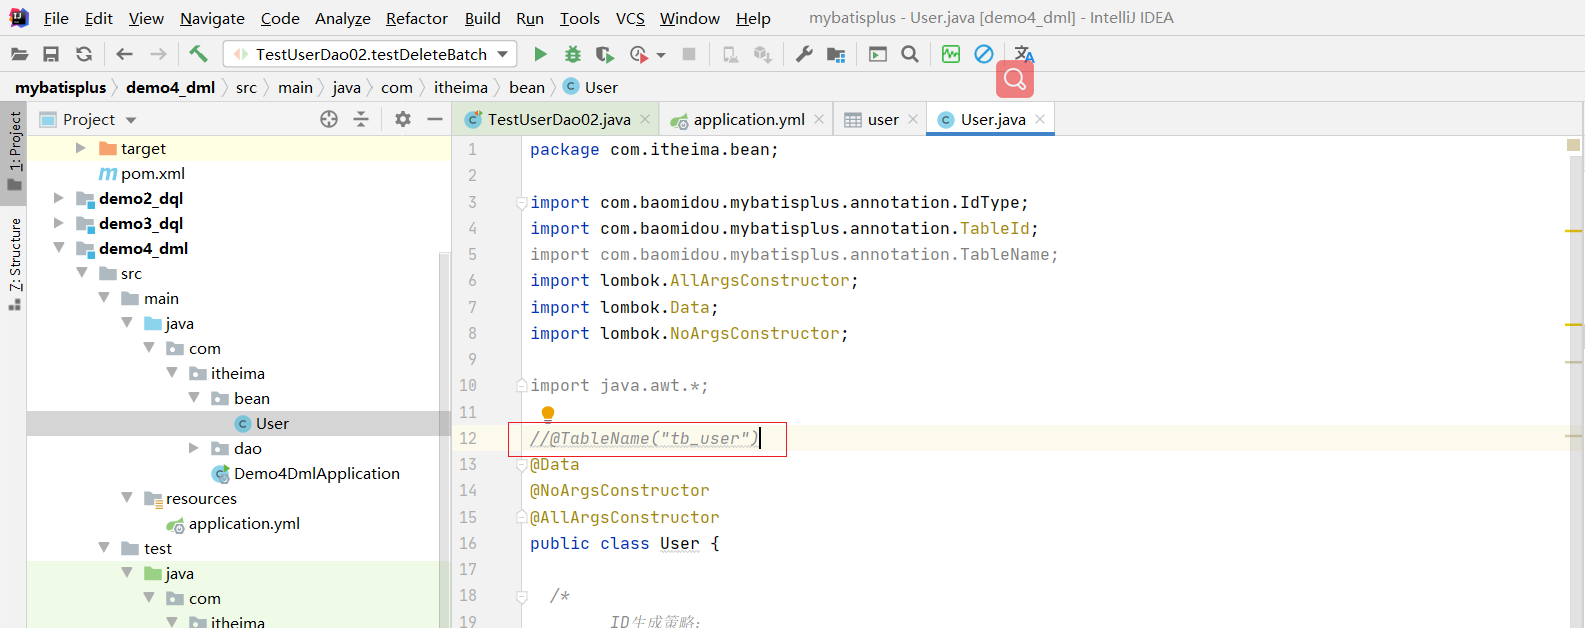Save all files using the floppy icon

[x=51, y=54]
